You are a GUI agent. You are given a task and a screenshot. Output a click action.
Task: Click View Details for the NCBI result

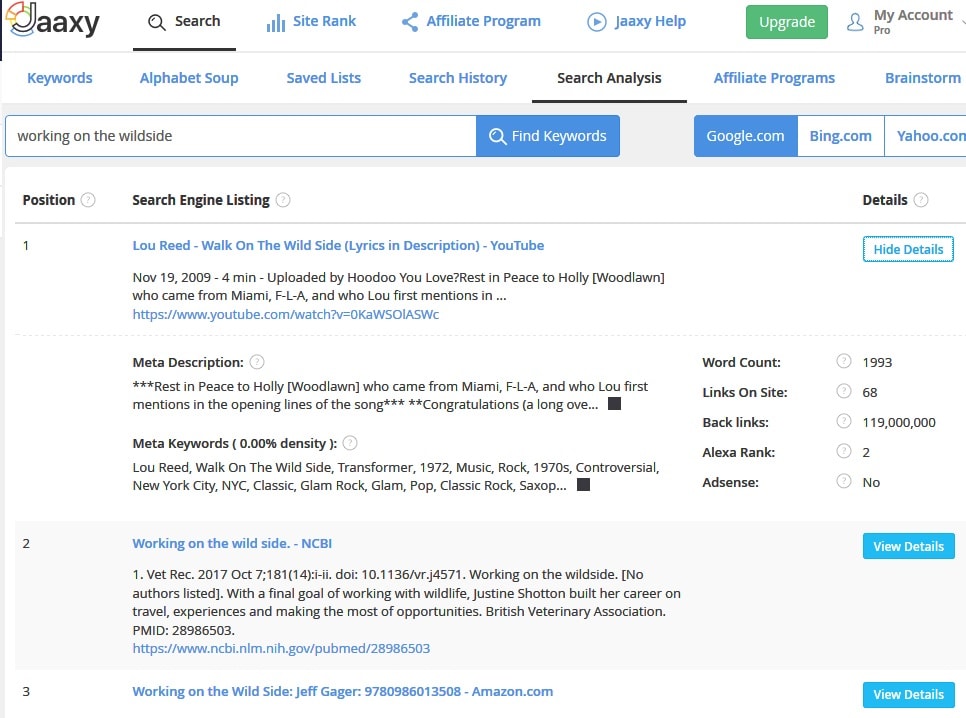coord(909,546)
